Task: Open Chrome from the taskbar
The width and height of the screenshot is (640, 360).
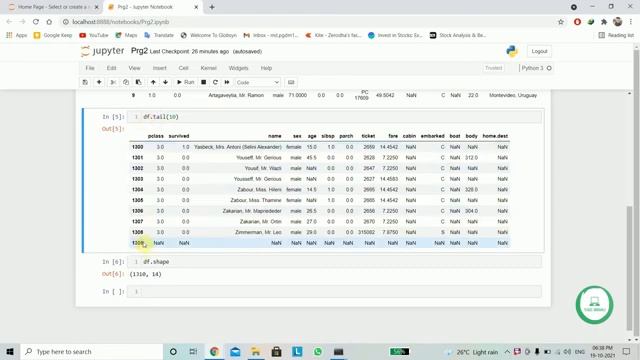Action: (x=214, y=351)
